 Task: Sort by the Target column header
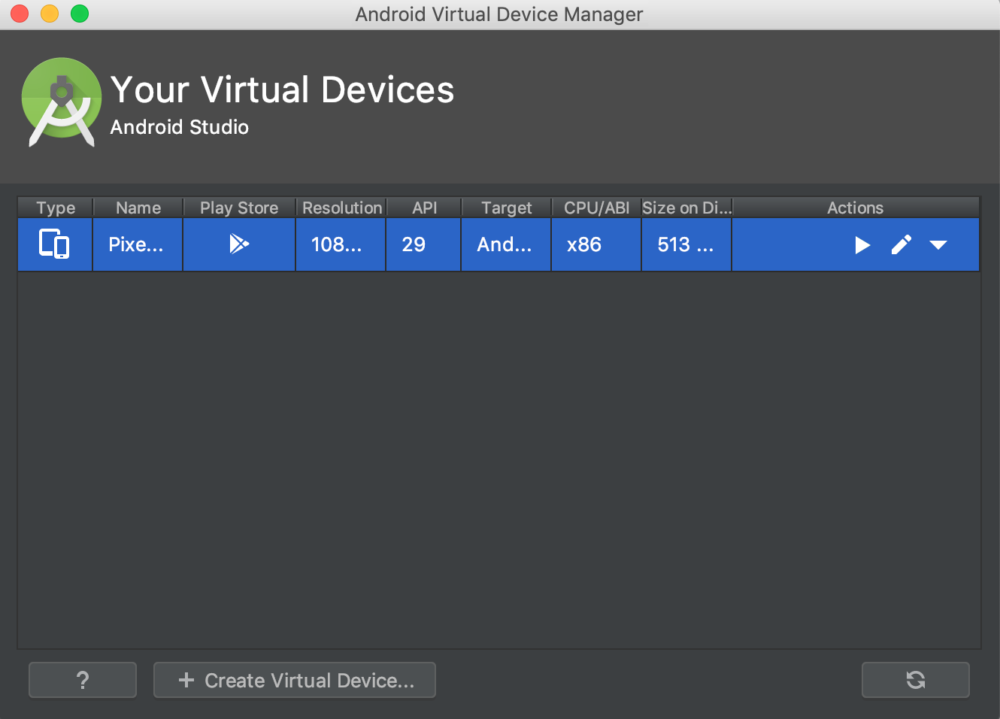(x=506, y=208)
